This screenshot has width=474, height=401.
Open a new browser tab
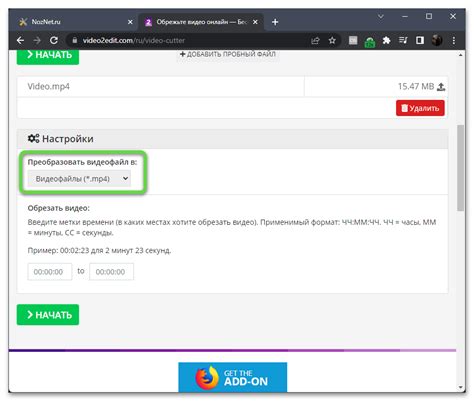click(275, 22)
